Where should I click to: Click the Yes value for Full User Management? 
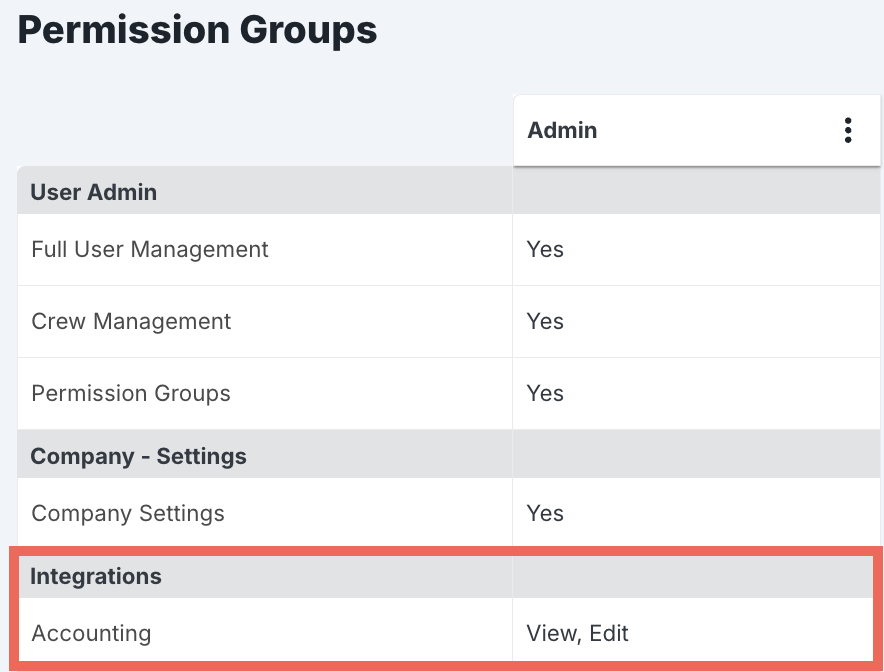click(545, 249)
